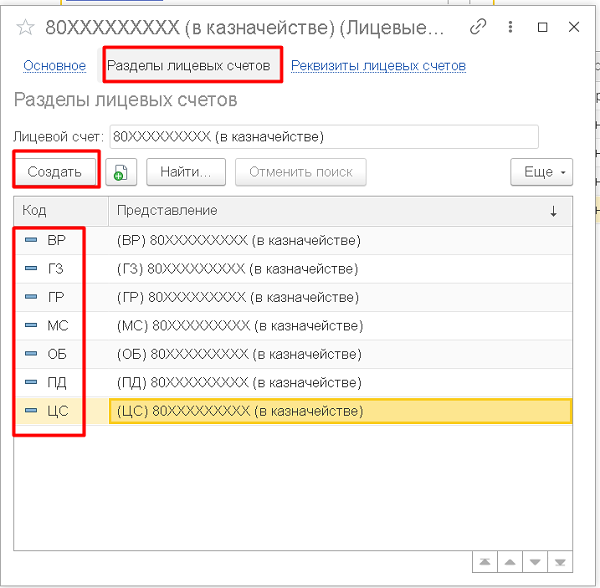The height and width of the screenshot is (588, 600).
Task: Sort by Представление column arrow
Action: point(553,211)
